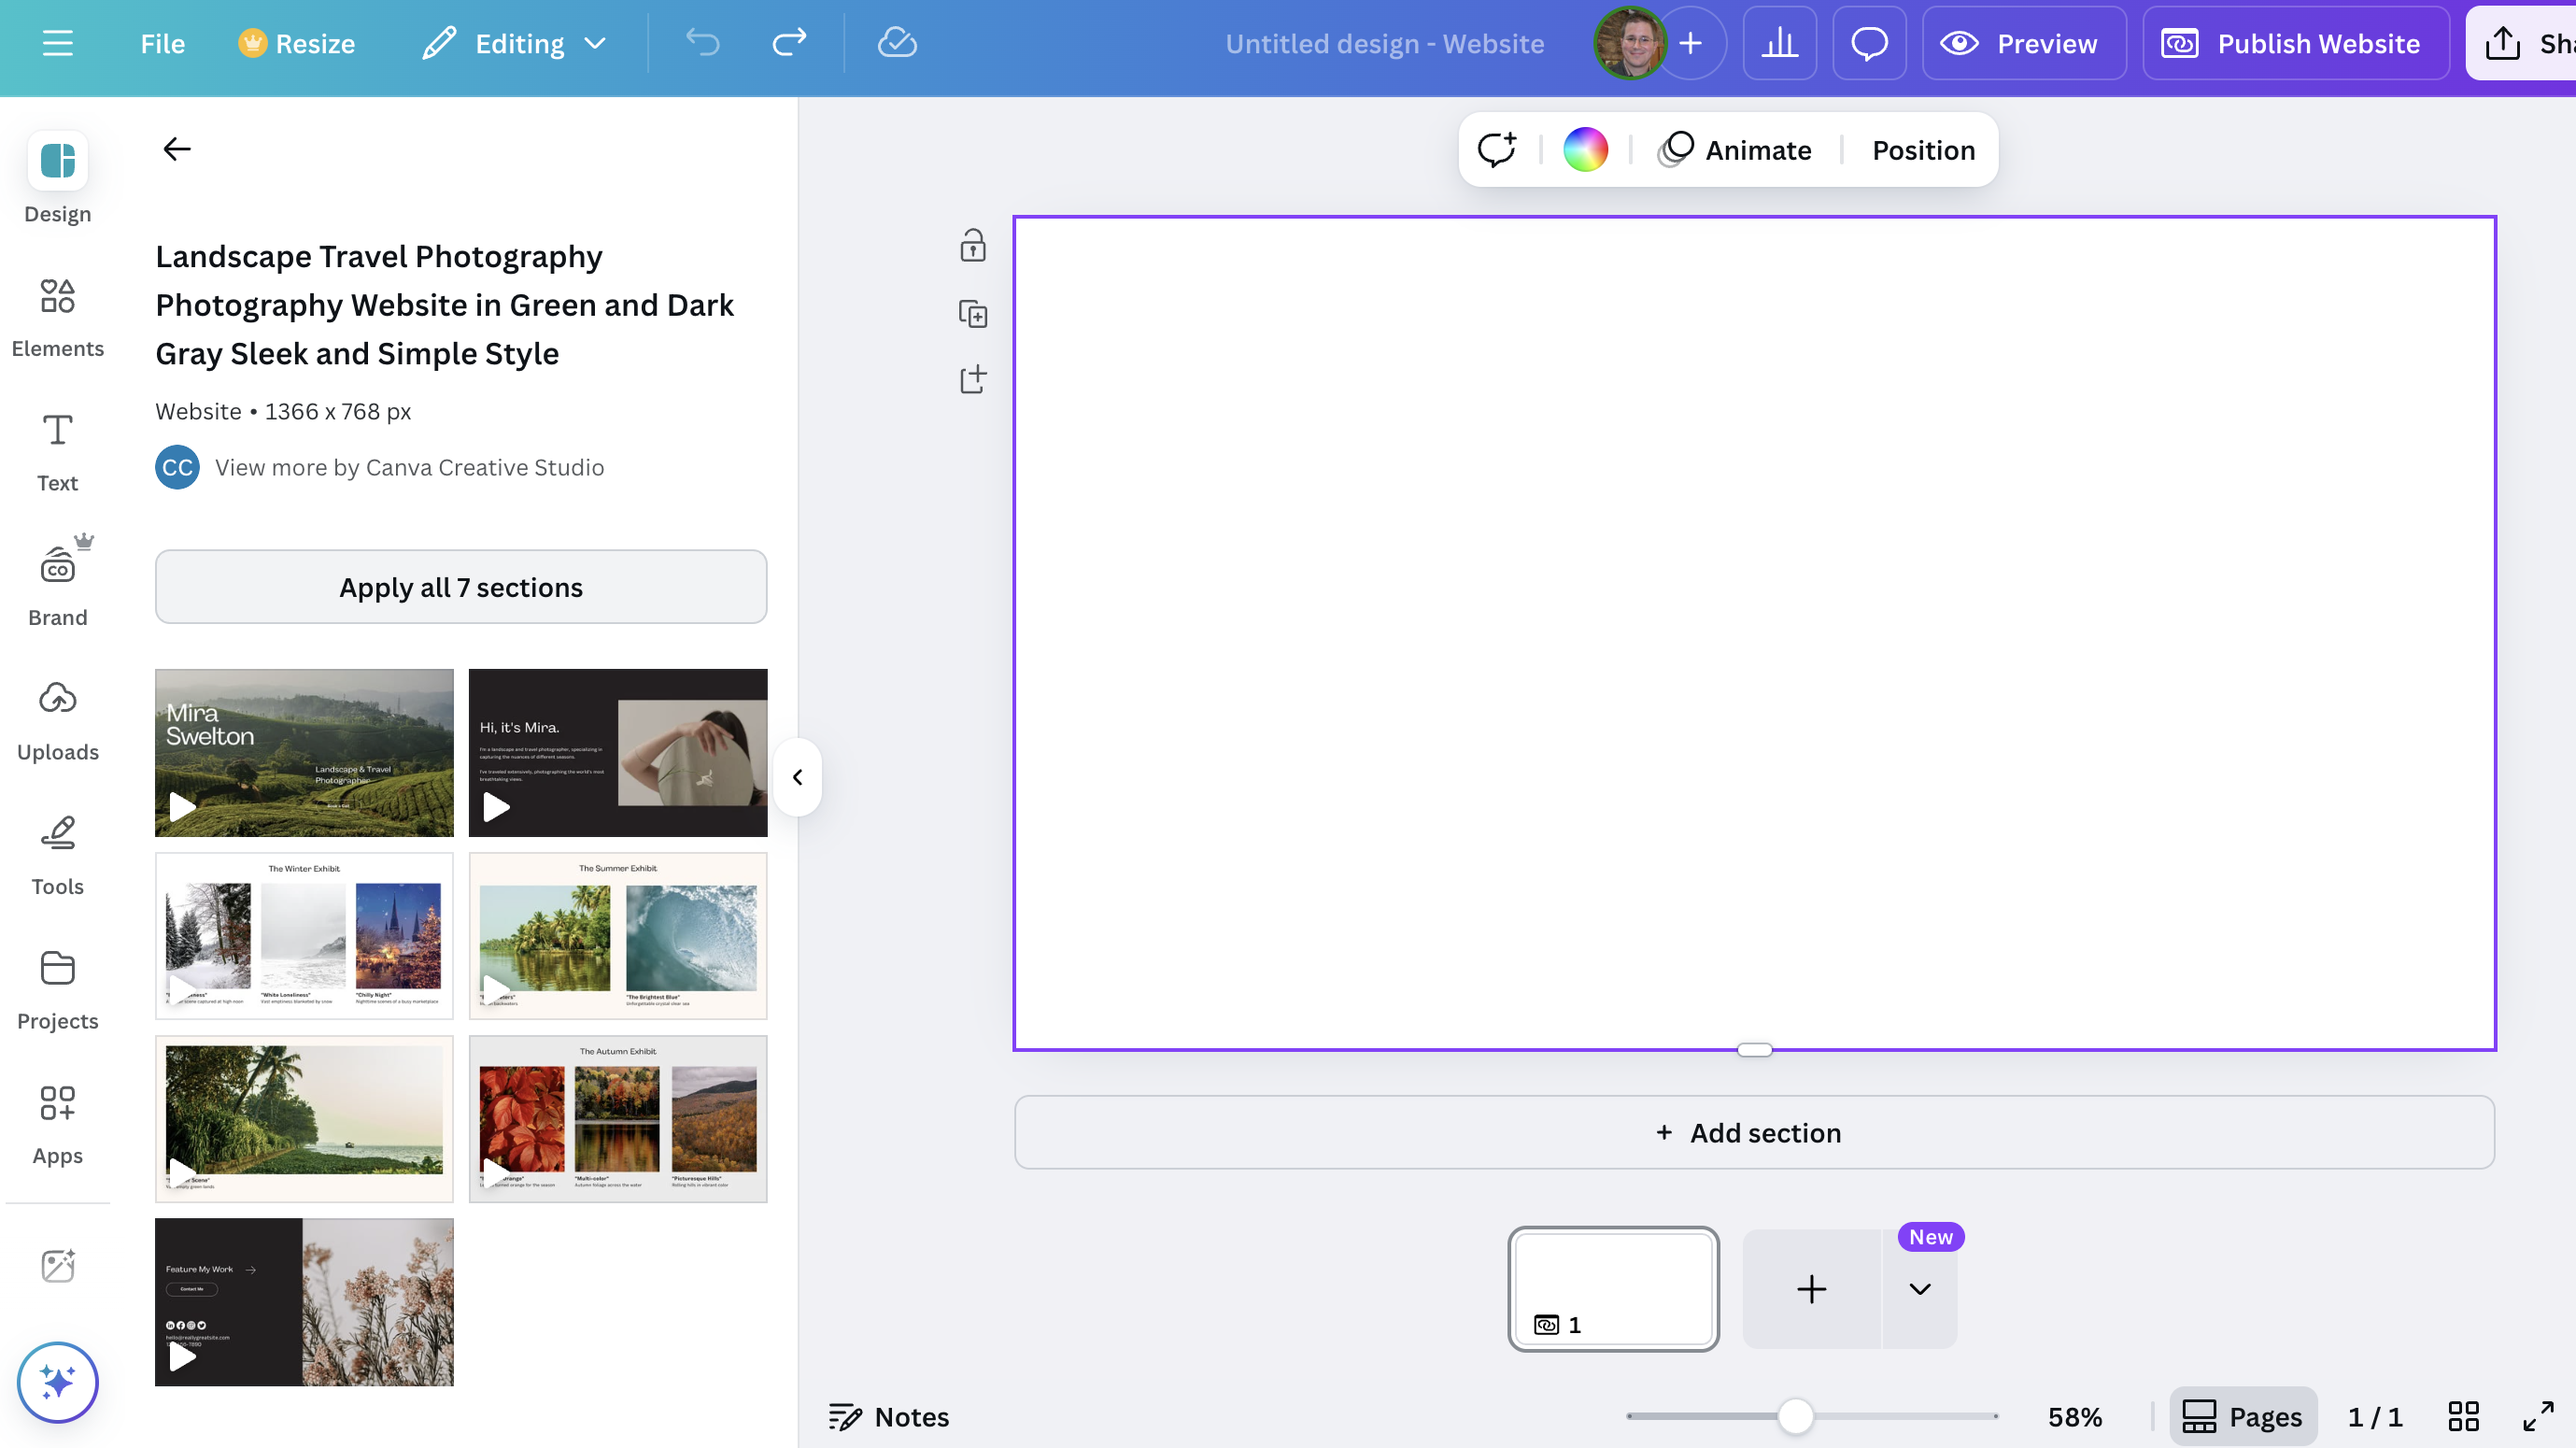Toggle the Pages thumbnail view

pos(2243,1416)
